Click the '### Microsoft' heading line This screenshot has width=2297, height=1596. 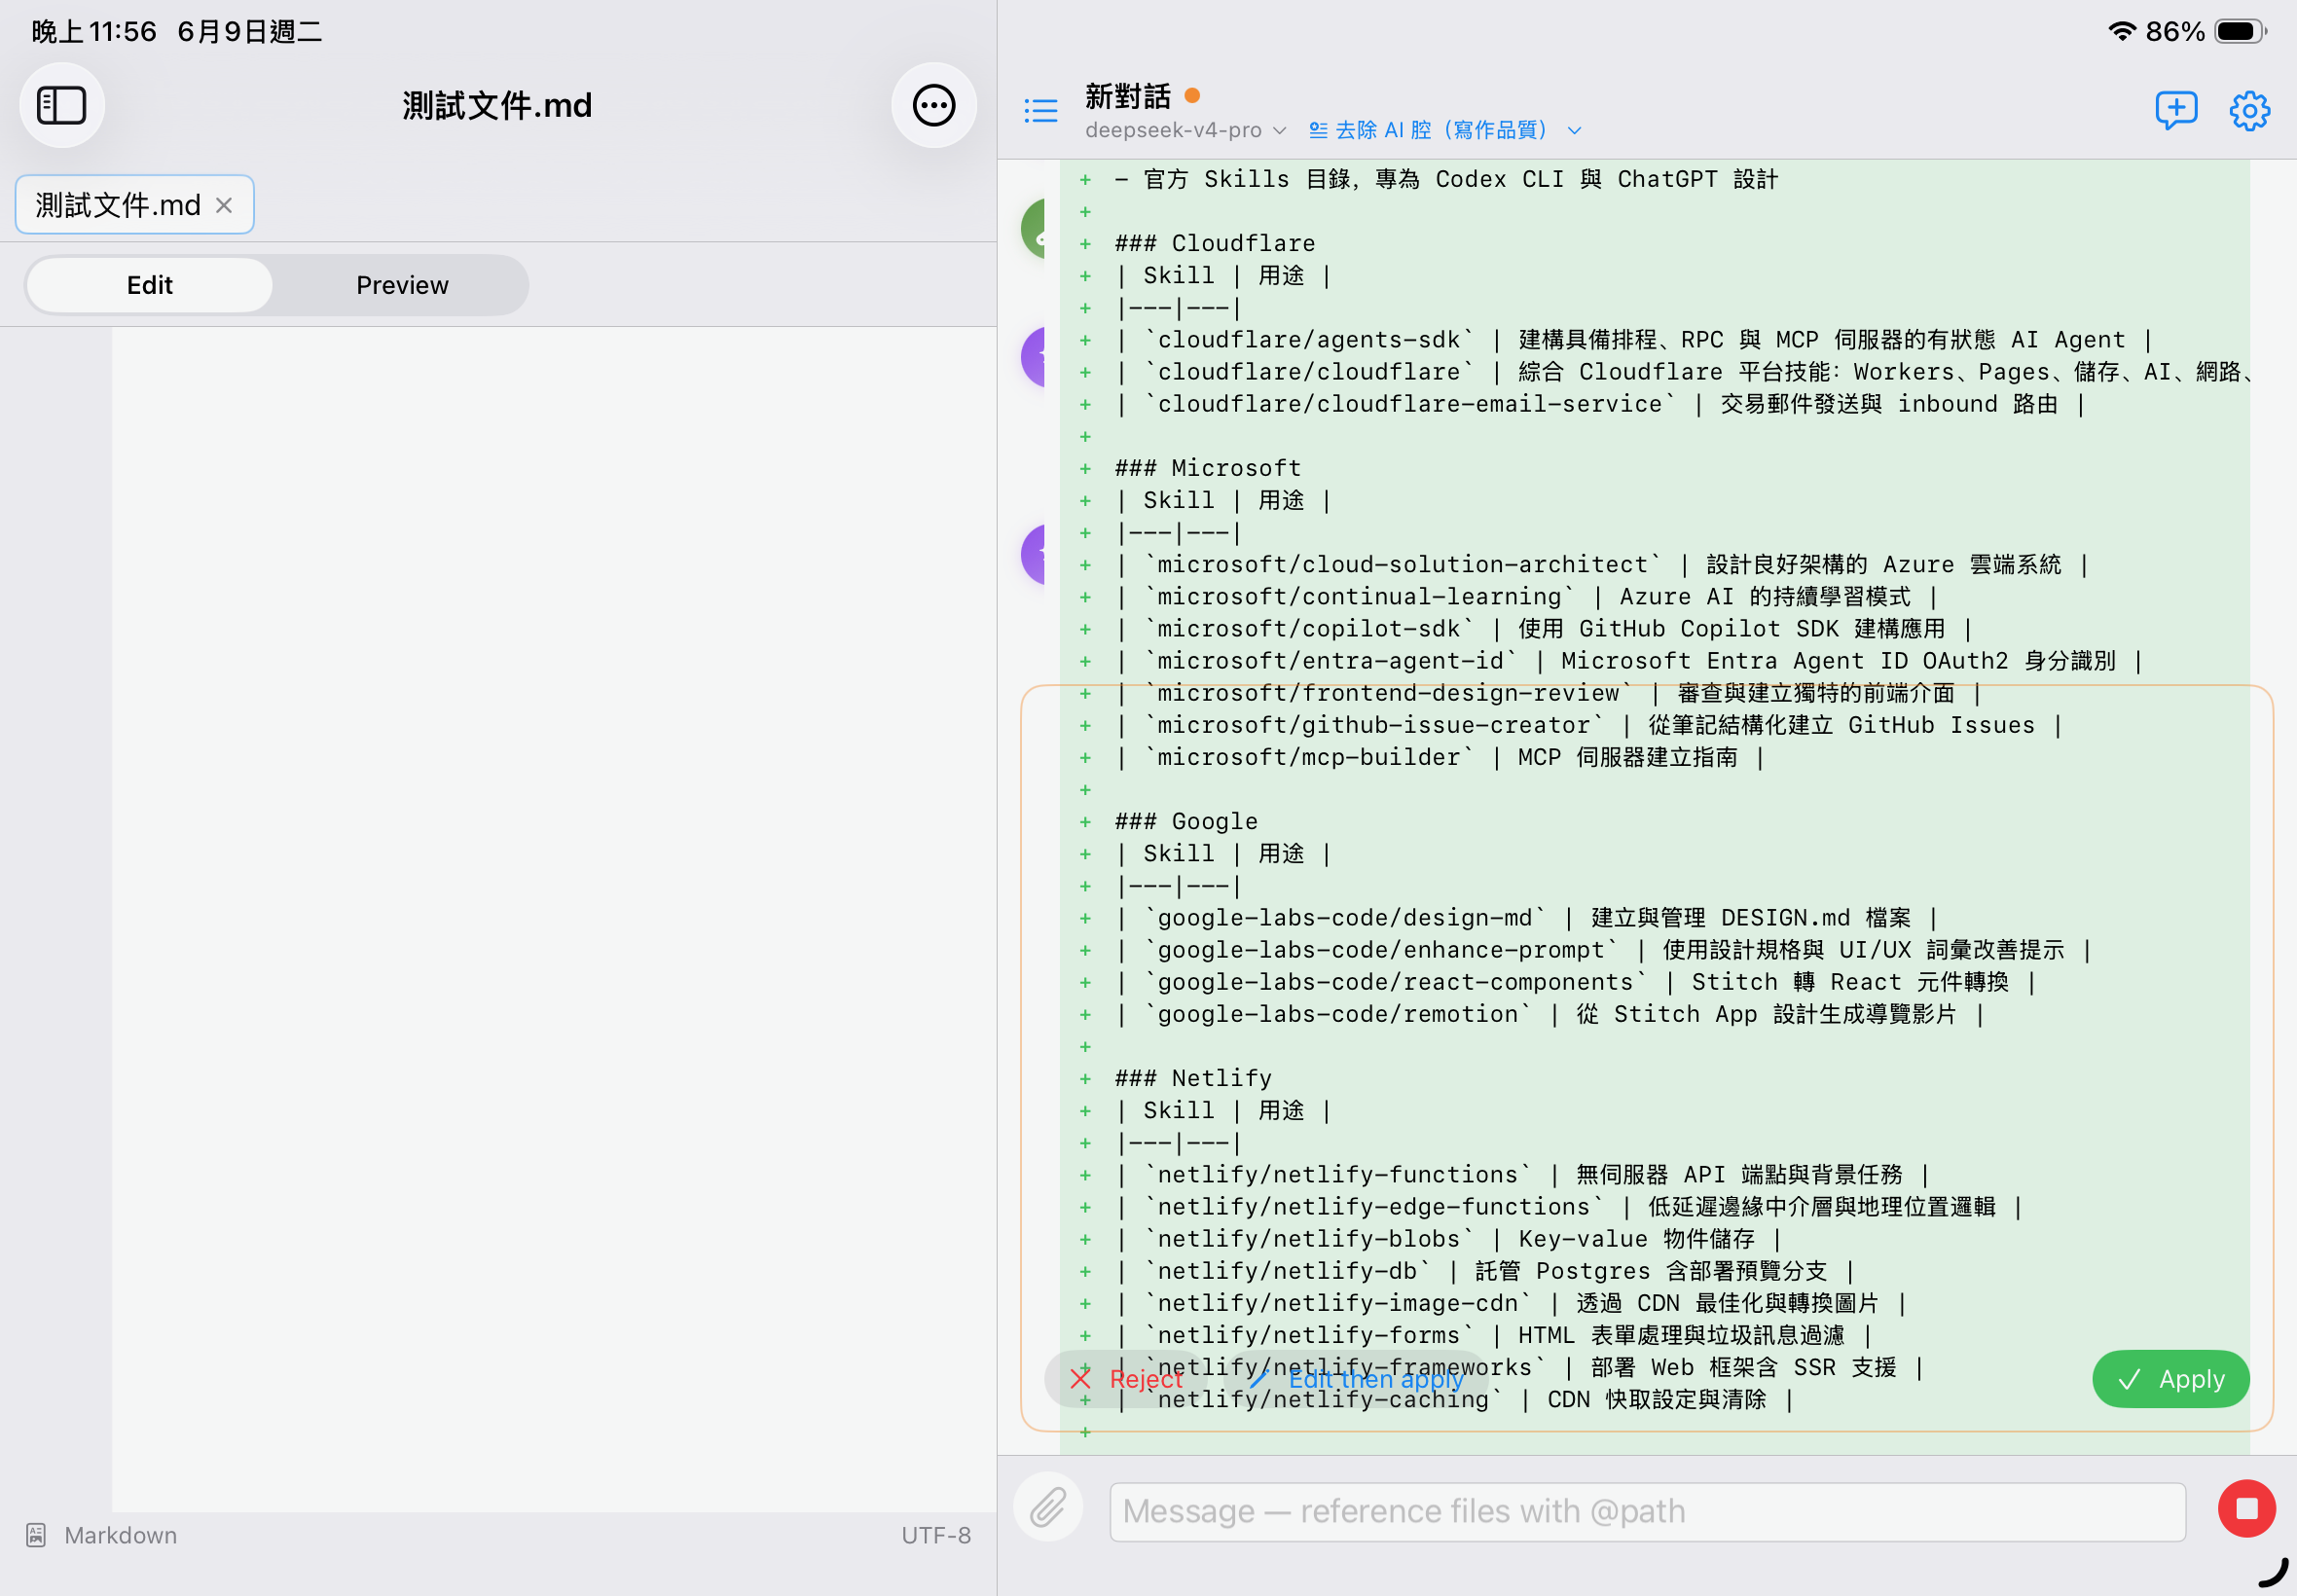1208,468
